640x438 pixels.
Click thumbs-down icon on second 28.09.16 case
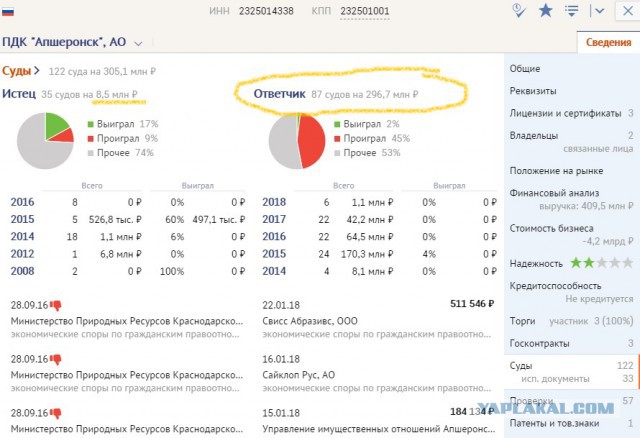point(56,359)
